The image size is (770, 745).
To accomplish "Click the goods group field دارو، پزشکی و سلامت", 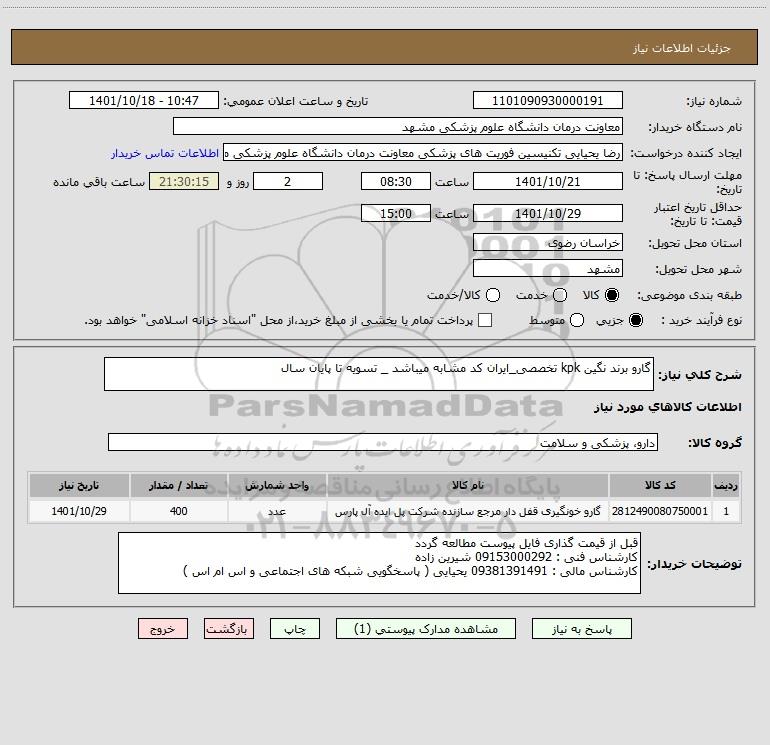I will 383,442.
